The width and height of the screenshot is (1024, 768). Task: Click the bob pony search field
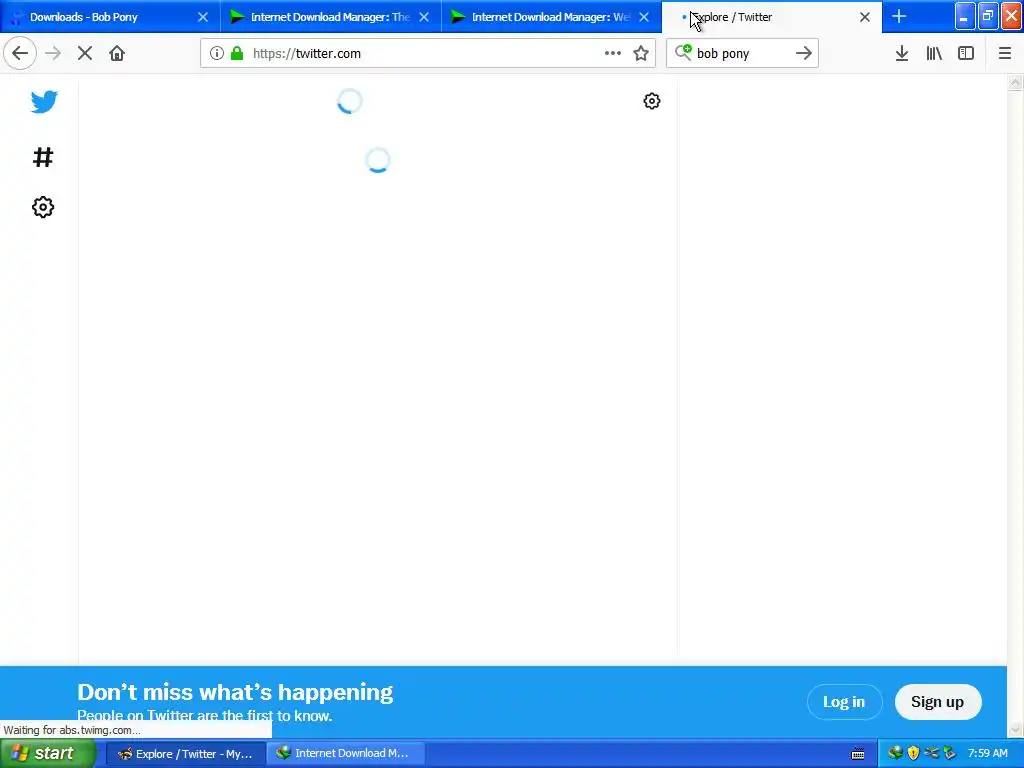click(743, 54)
